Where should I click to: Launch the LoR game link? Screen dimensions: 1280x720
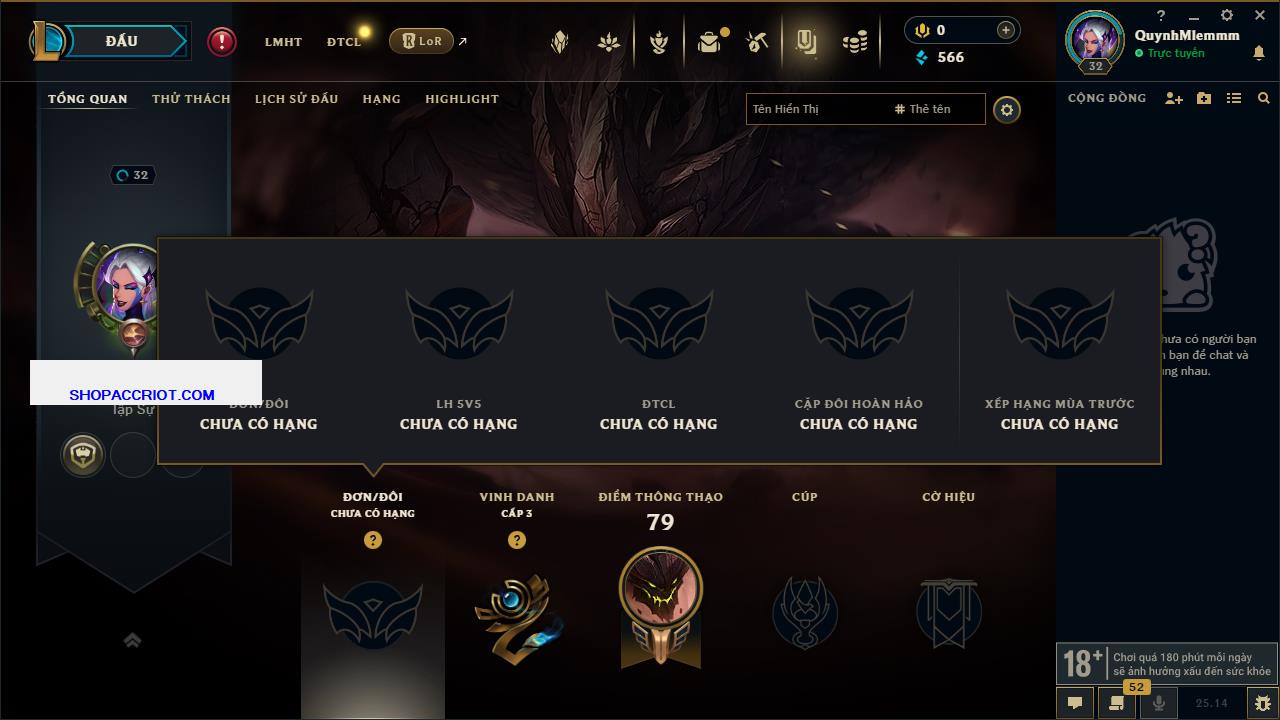click(421, 41)
